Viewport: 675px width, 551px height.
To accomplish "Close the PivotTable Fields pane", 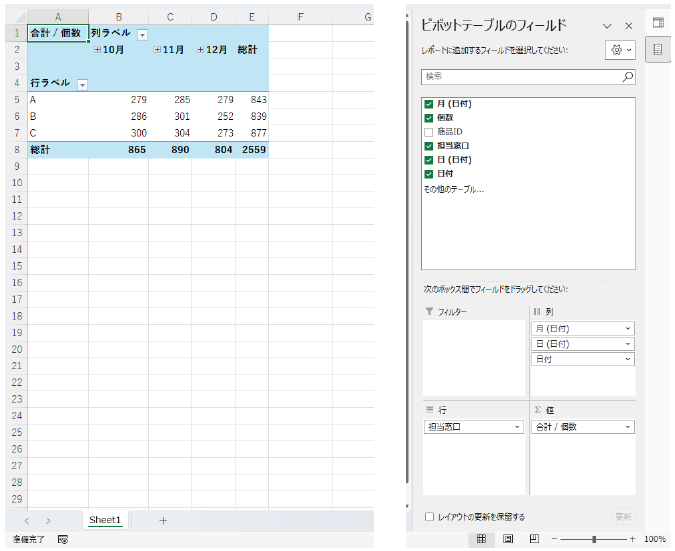I will point(628,26).
